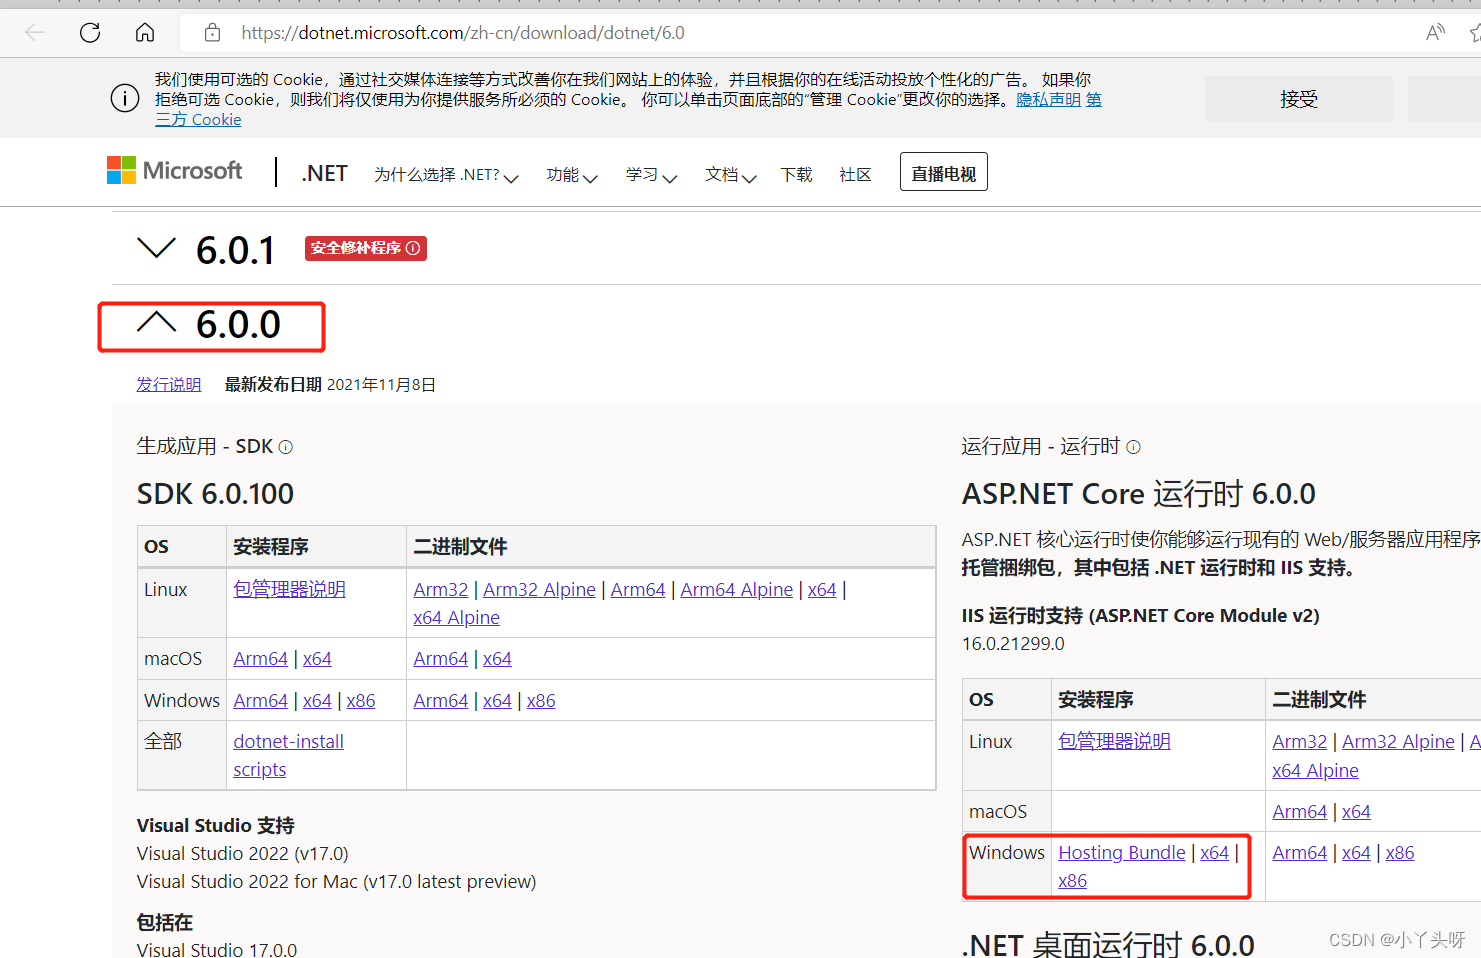This screenshot has width=1481, height=958.
Task: Click the info icon next to SDK heading
Action: pyautogui.click(x=286, y=447)
